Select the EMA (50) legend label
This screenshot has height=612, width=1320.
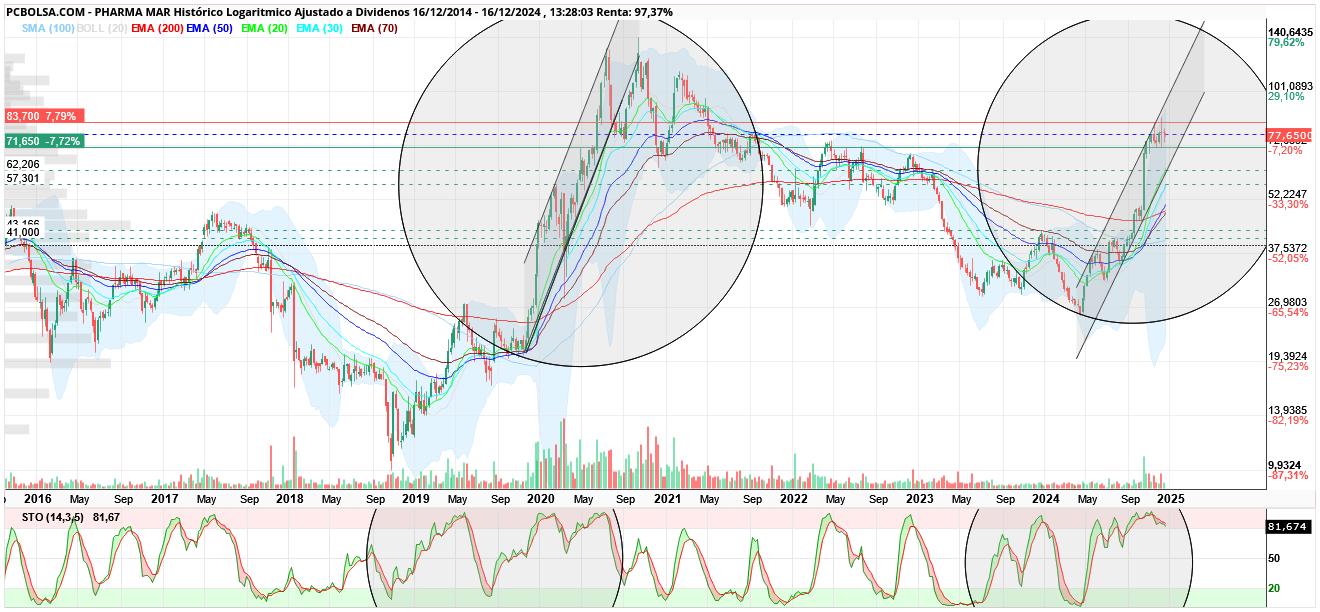coord(210,28)
